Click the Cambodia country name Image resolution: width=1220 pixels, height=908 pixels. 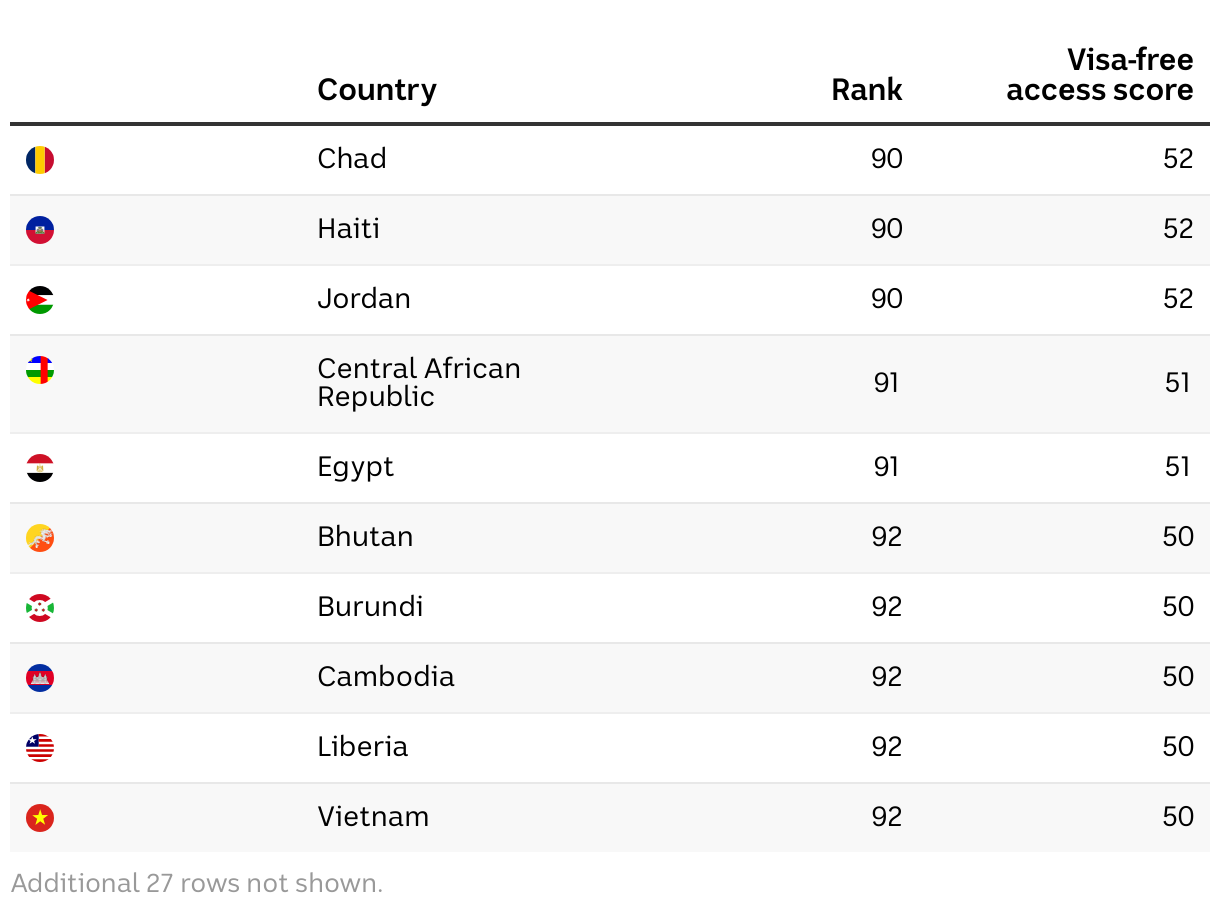[386, 677]
